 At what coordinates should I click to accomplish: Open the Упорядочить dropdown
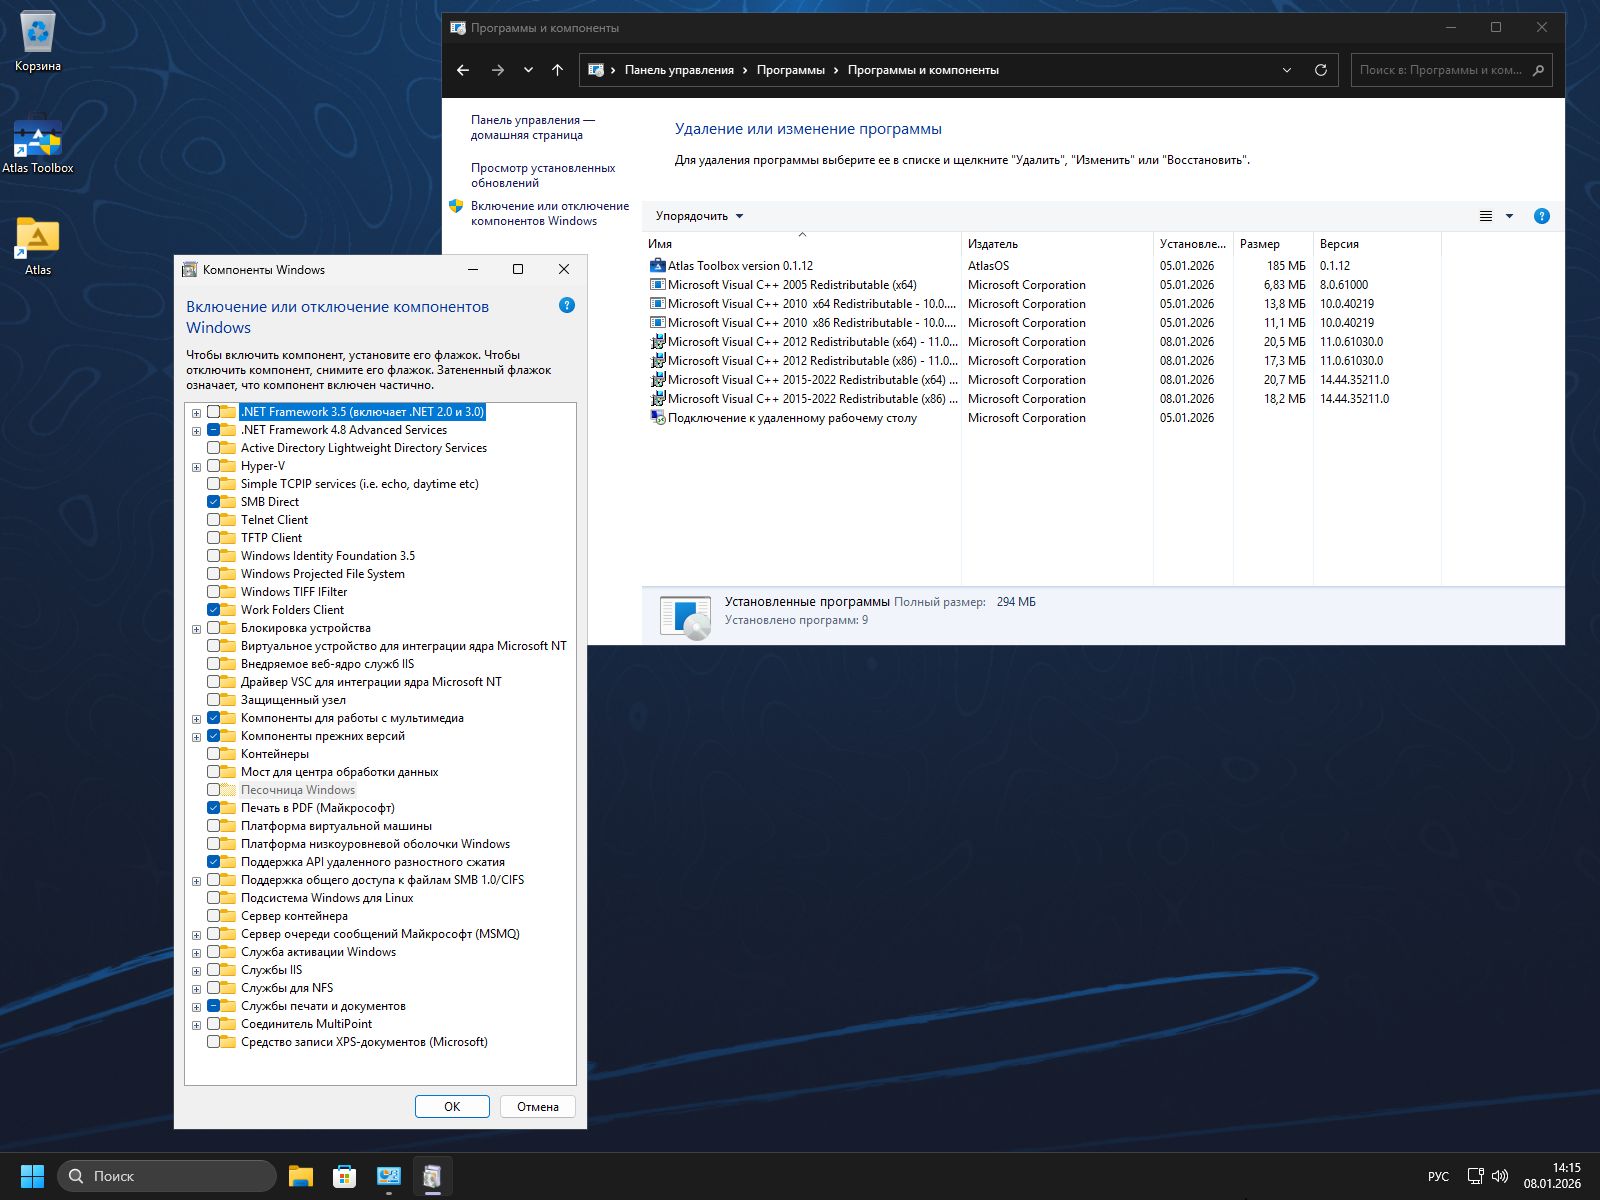(699, 216)
